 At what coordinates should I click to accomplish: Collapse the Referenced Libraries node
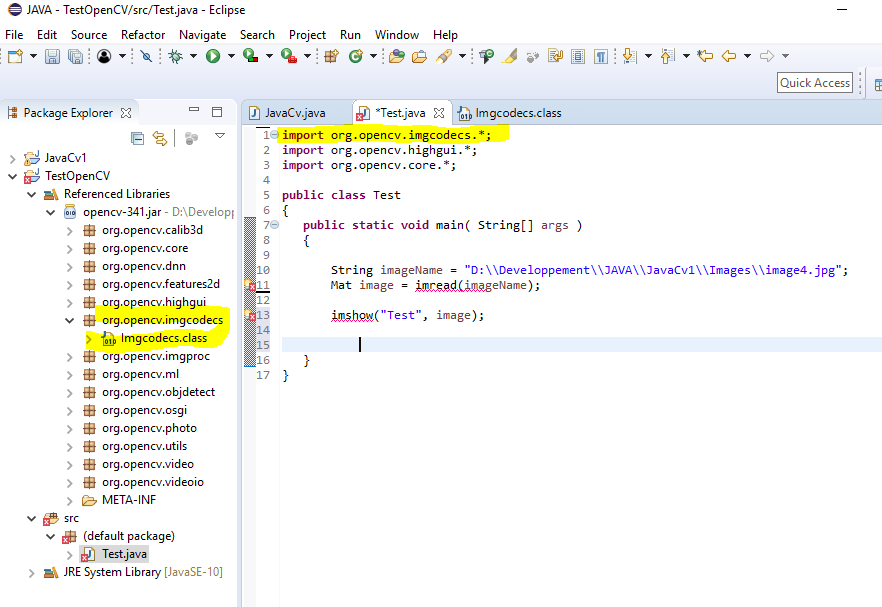[31, 193]
